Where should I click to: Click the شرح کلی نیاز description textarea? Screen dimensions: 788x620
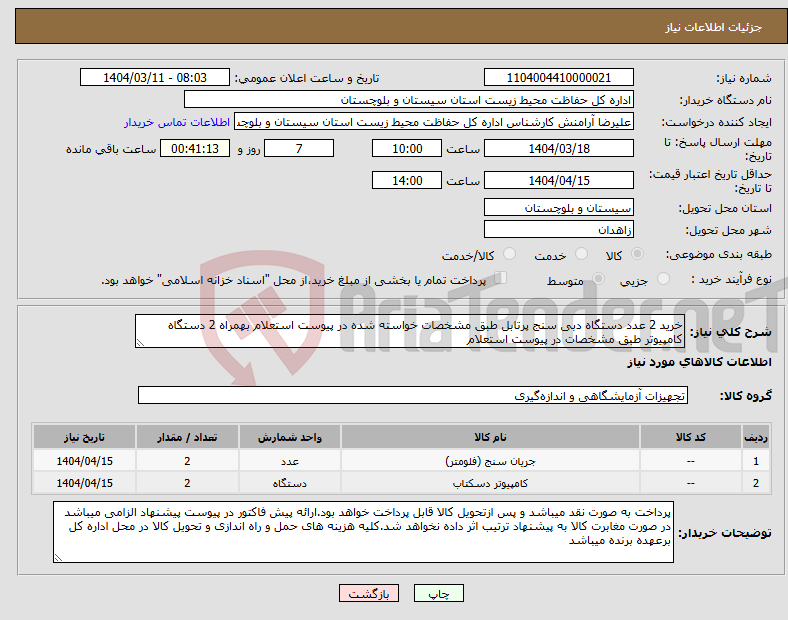[410, 332]
